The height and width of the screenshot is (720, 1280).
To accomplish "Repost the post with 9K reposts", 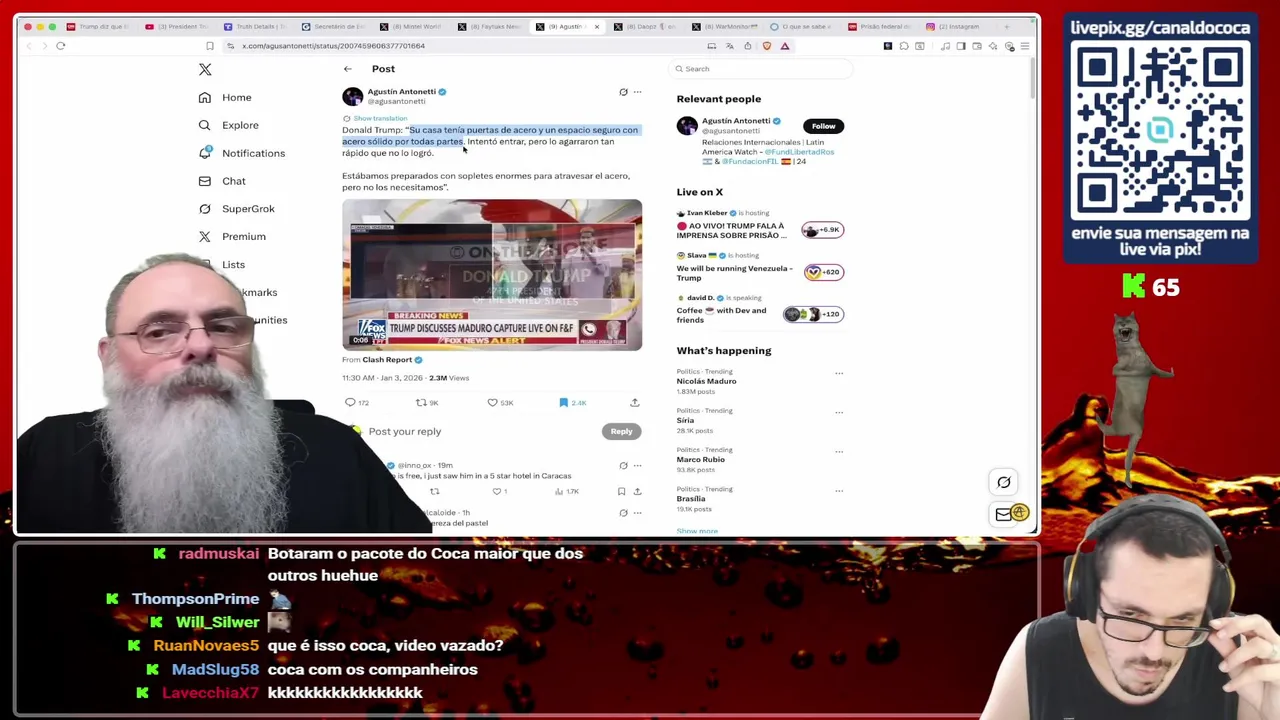I will pyautogui.click(x=427, y=403).
